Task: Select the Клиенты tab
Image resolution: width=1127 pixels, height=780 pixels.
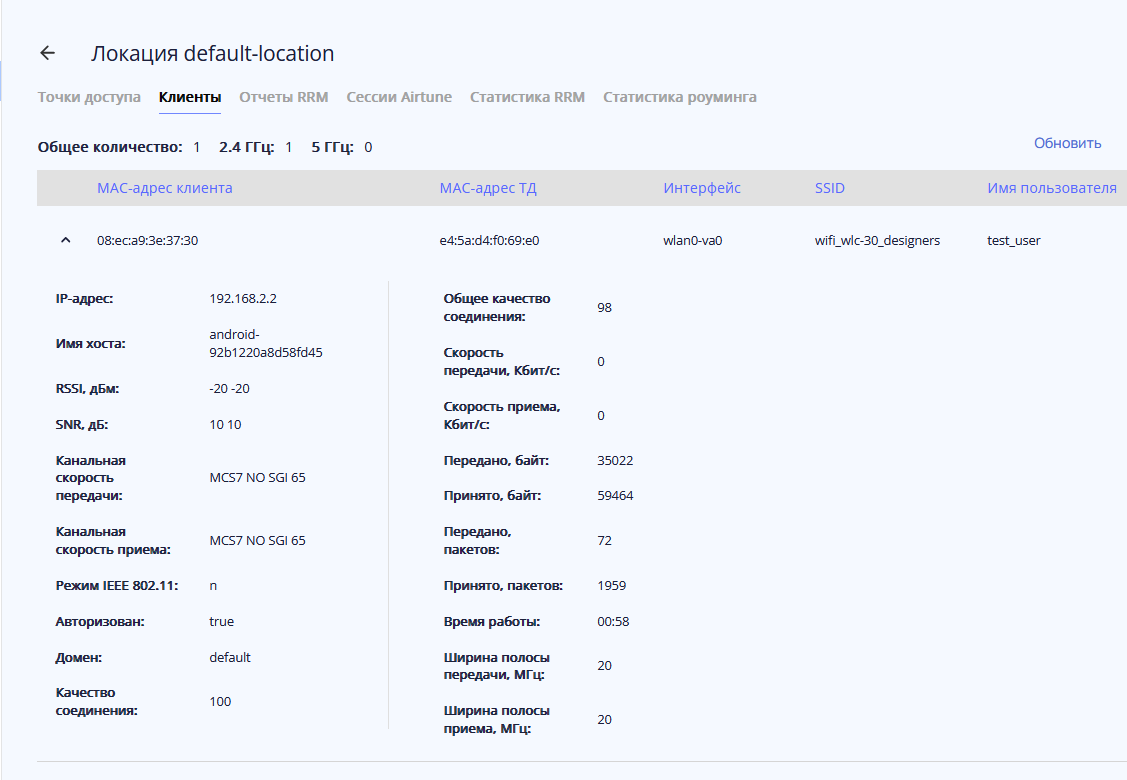Action: point(190,97)
